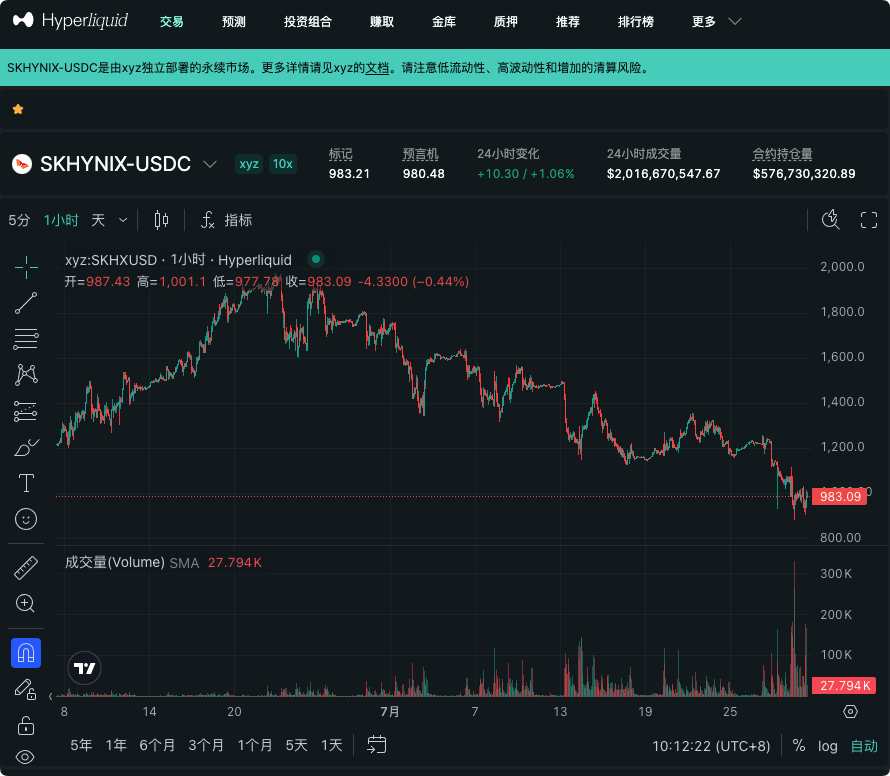Click the 预言机 price 980.48
The width and height of the screenshot is (890, 776).
click(423, 174)
